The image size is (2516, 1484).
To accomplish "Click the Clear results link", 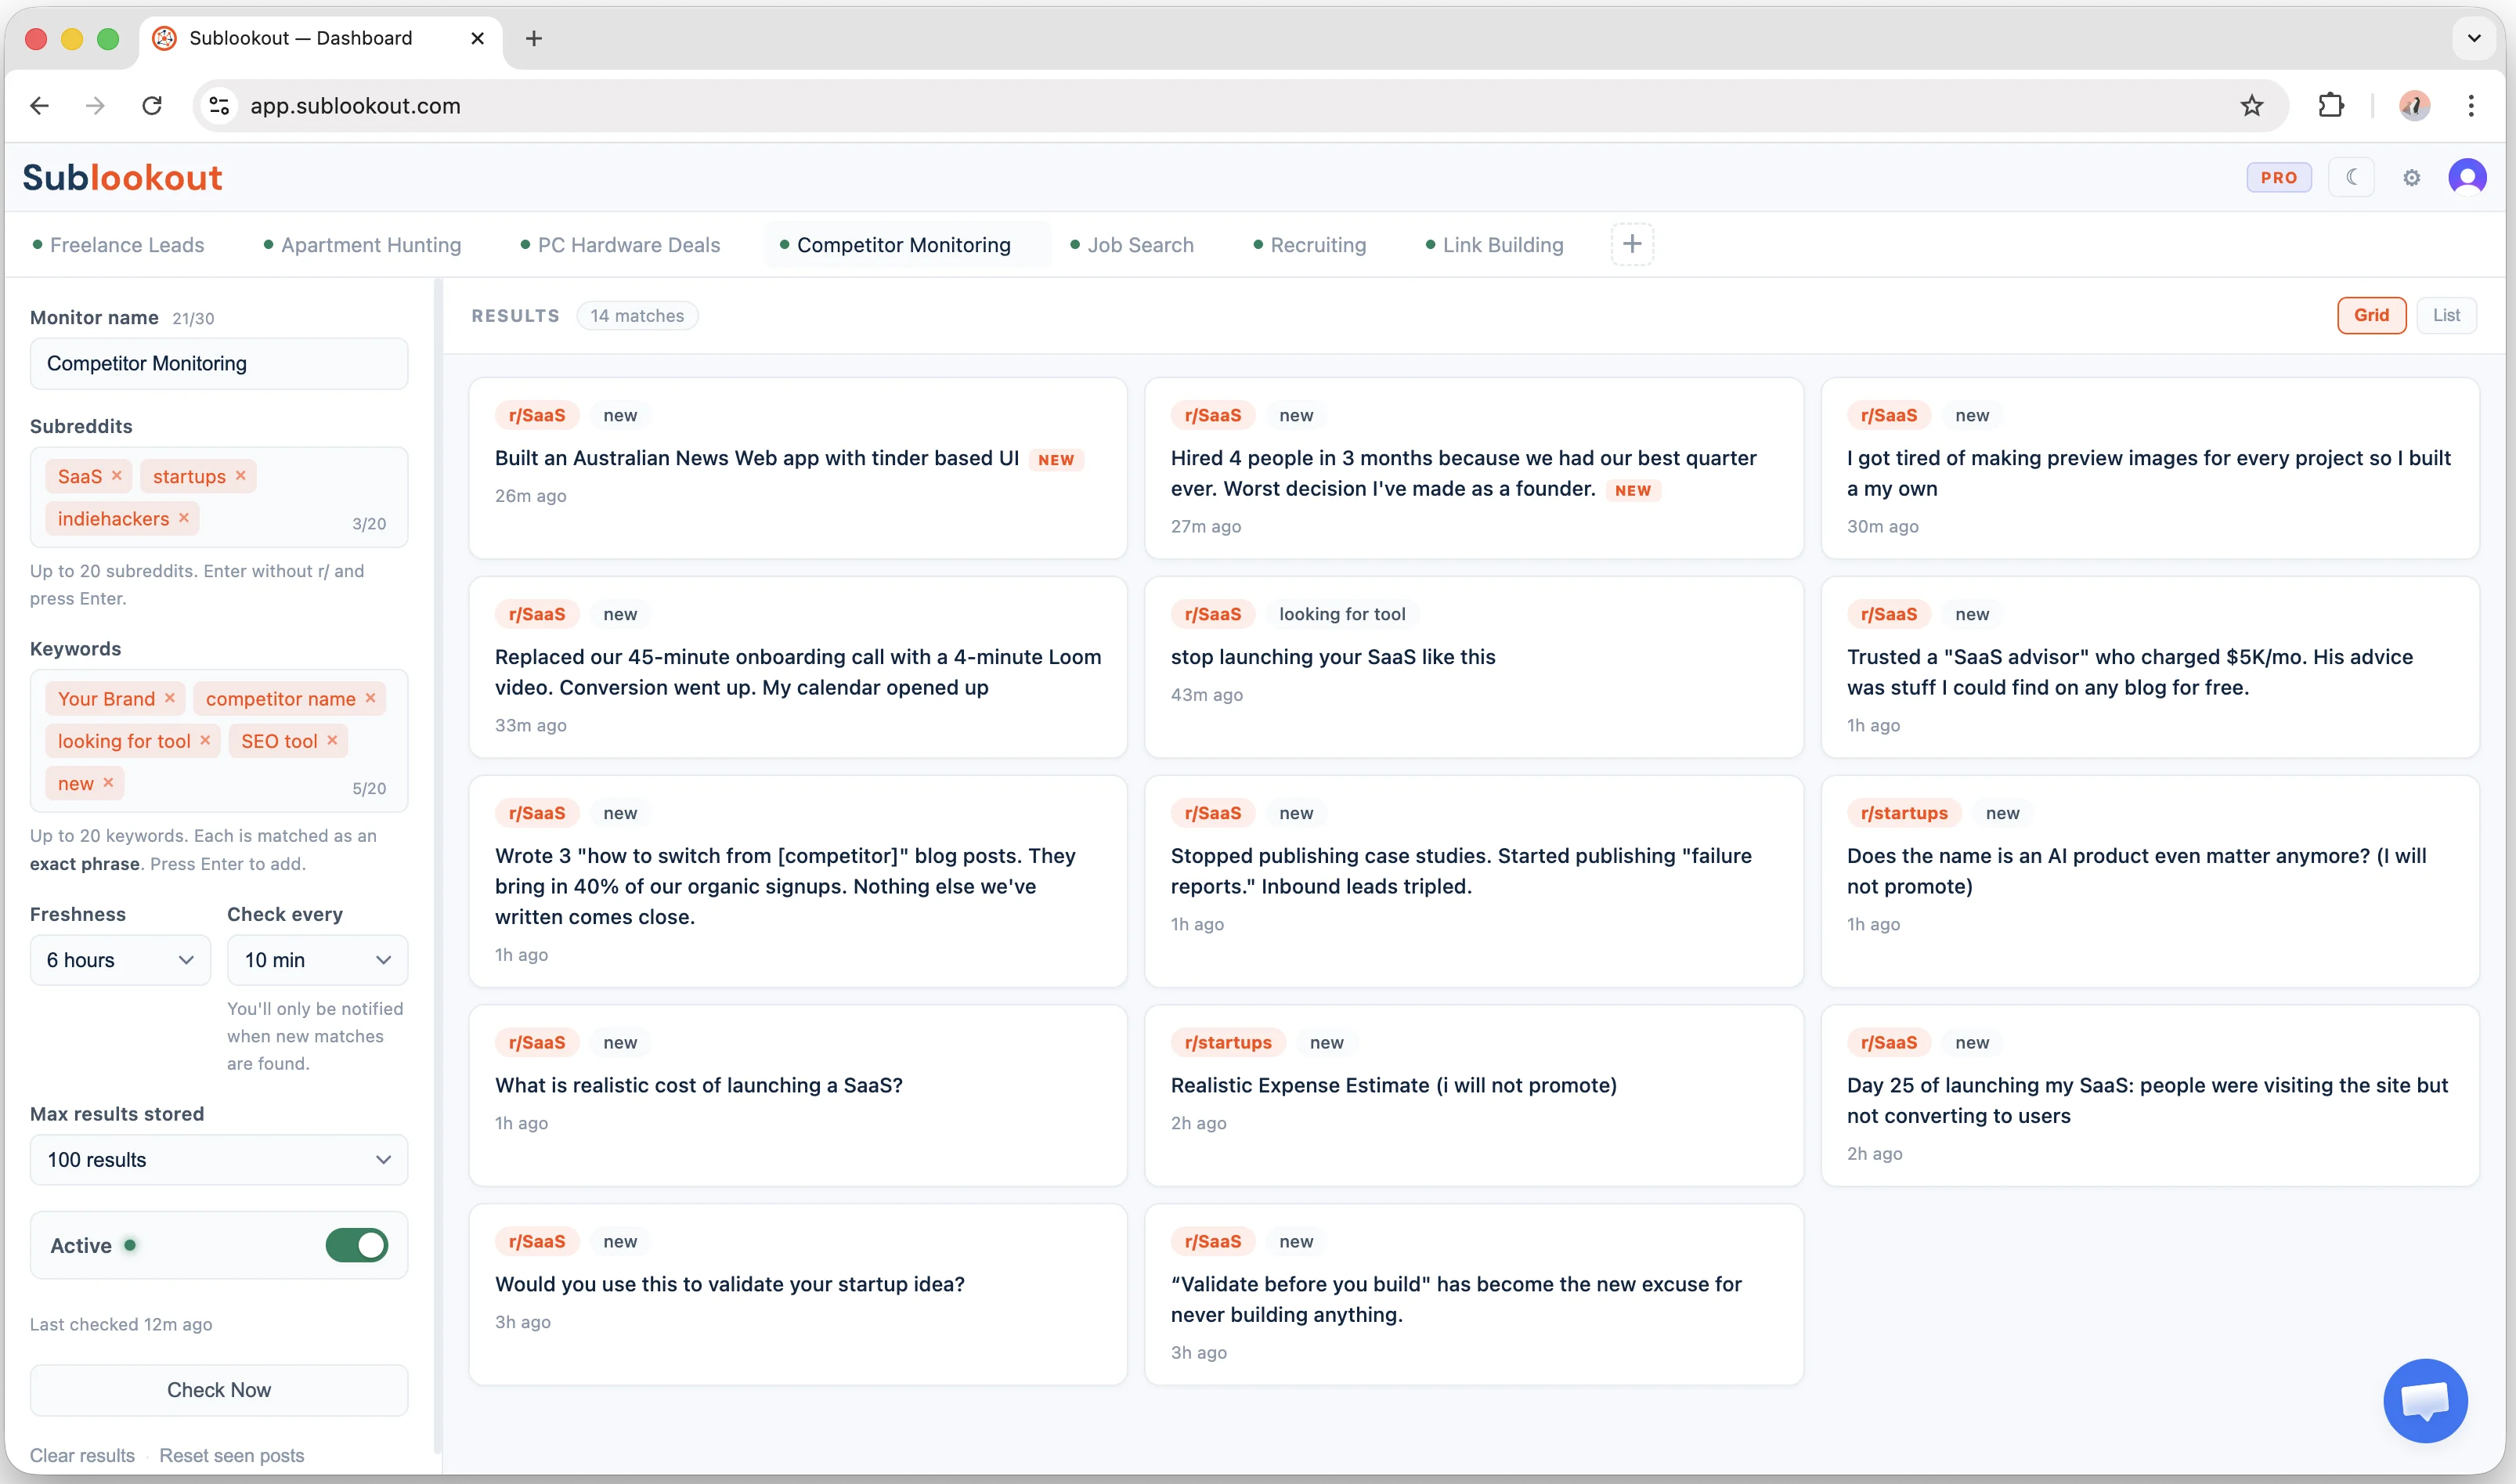I will (82, 1455).
